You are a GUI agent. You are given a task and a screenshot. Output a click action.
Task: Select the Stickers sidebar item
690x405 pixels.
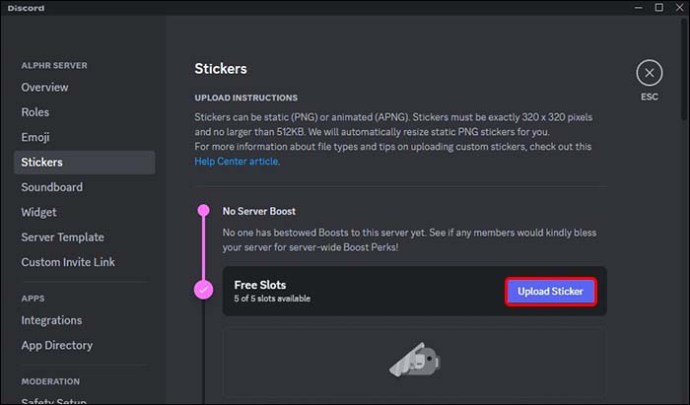pyautogui.click(x=42, y=162)
